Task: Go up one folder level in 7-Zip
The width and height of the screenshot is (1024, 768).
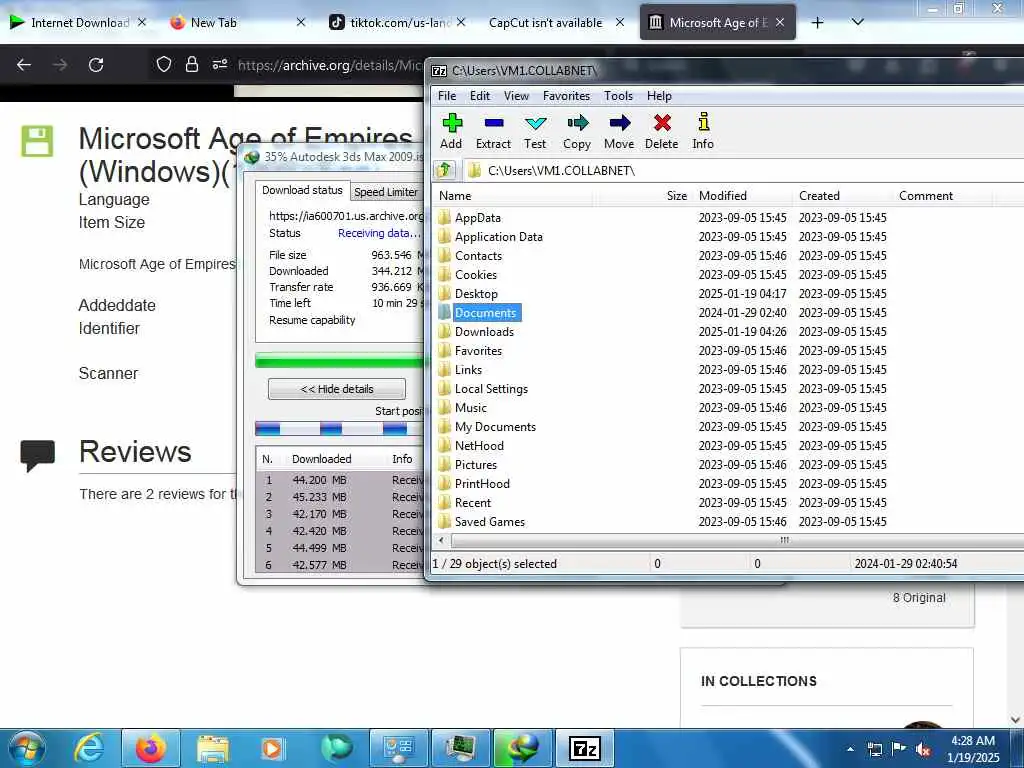Action: pos(445,170)
